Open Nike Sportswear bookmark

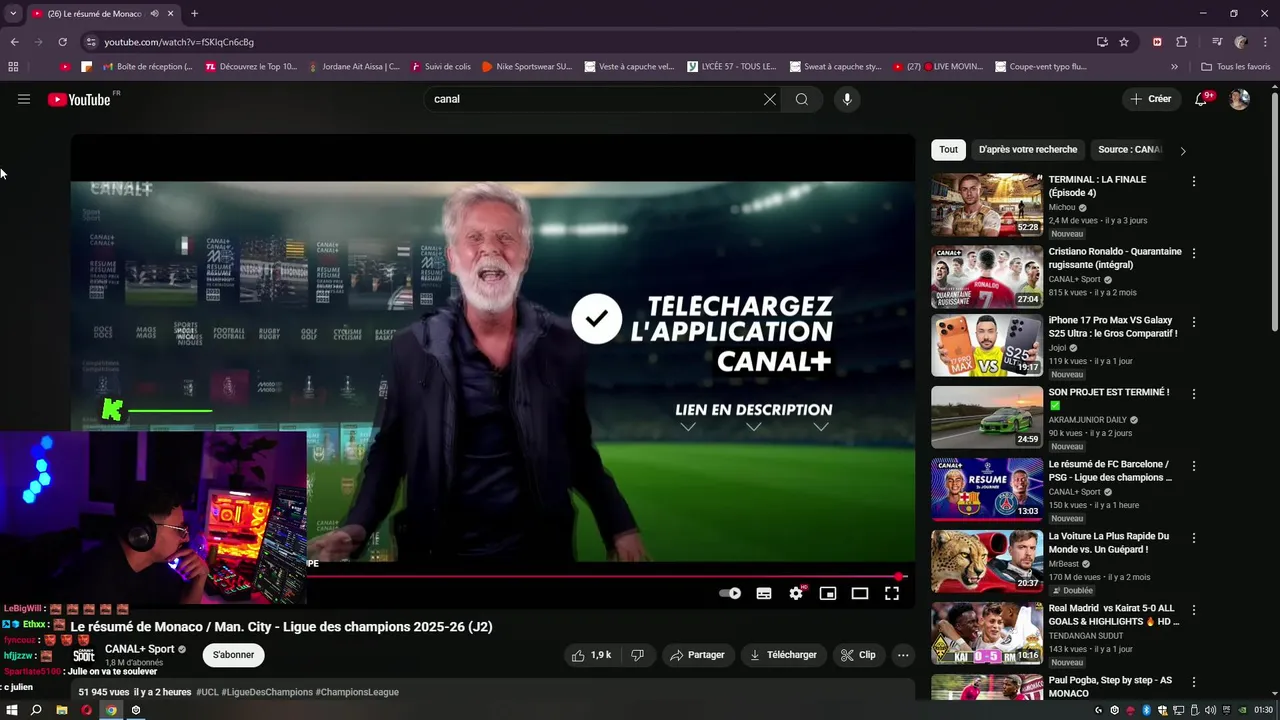pyautogui.click(x=526, y=67)
